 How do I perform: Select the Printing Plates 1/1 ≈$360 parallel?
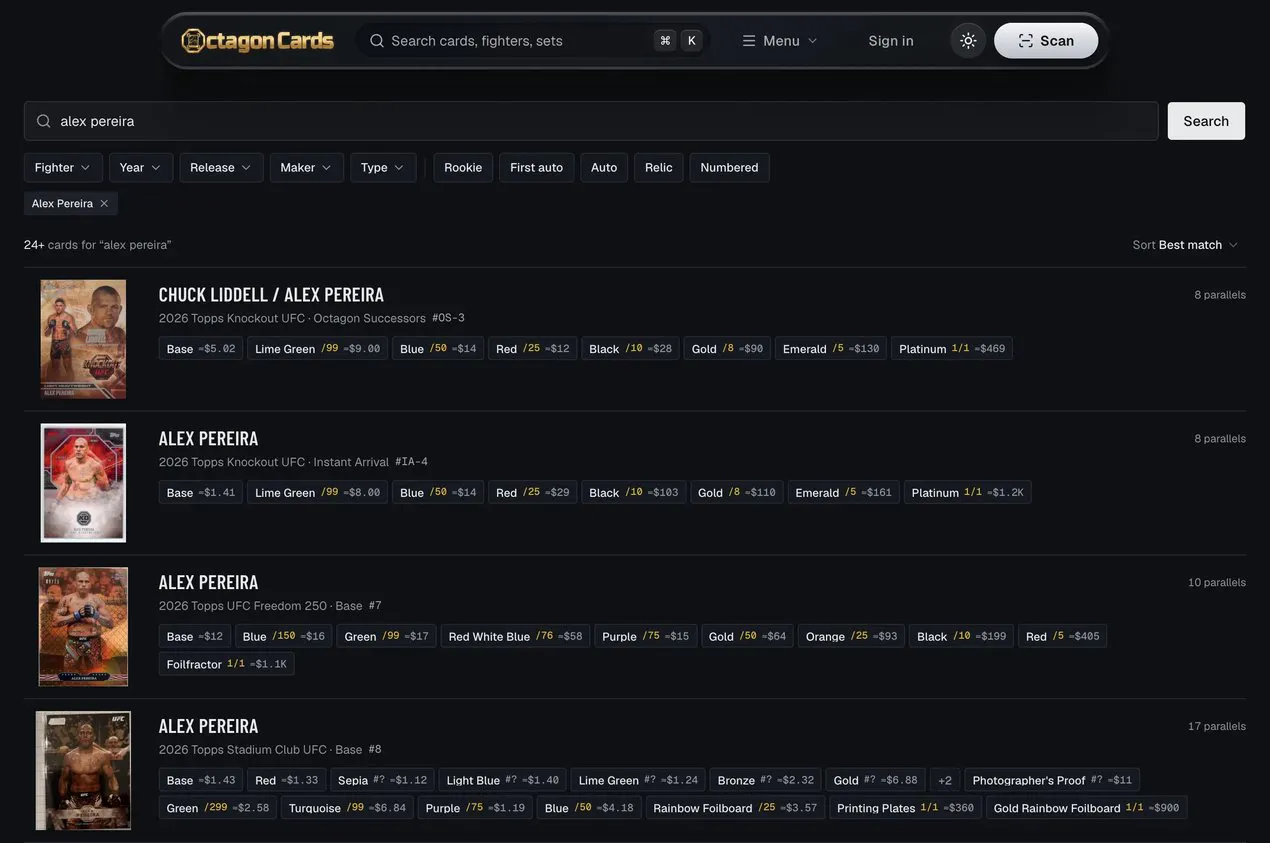[905, 809]
